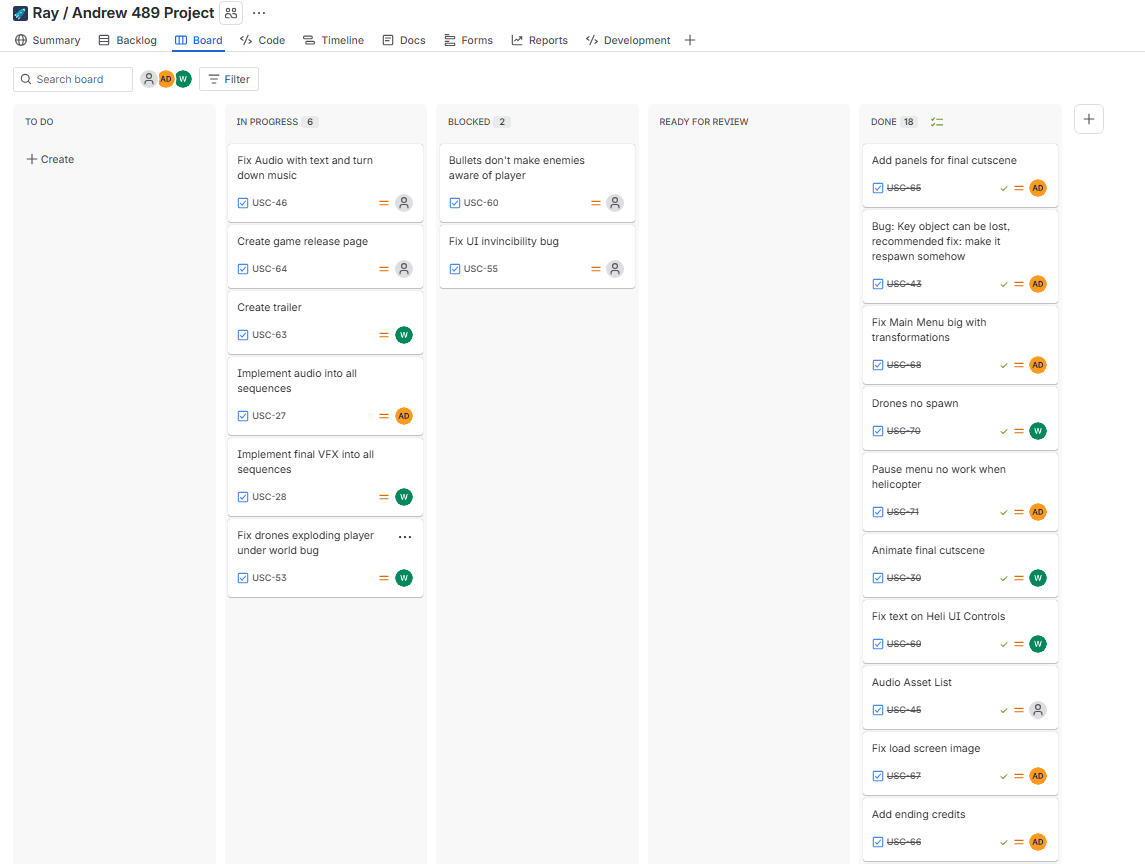
Task: Open issue key USC-63 link
Action: [x=269, y=334]
